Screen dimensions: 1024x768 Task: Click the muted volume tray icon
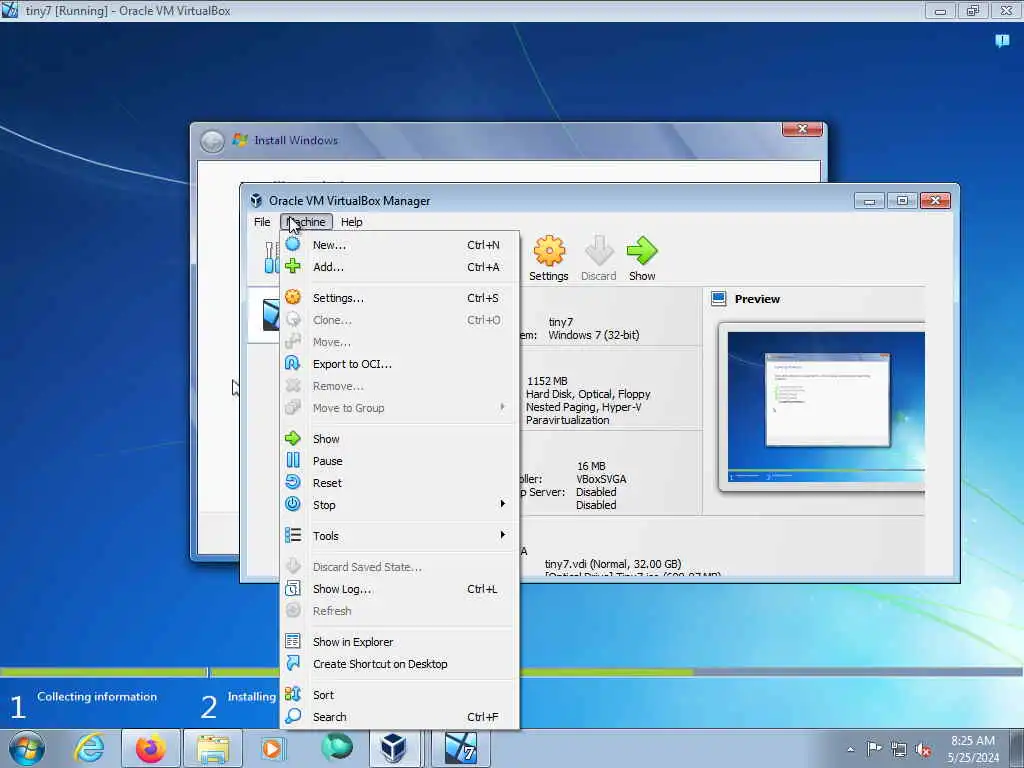(923, 749)
